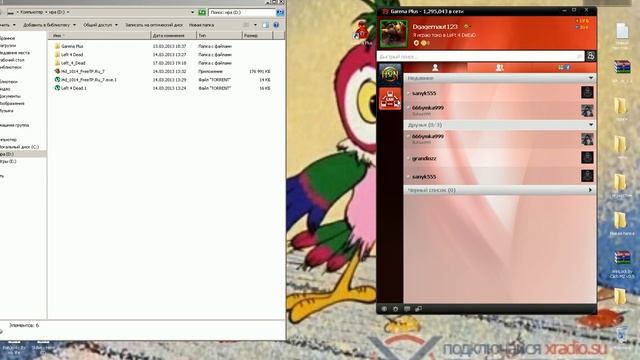Viewport: 640px width, 360px height.
Task: Click Записать на оптический диск in Explorer
Action: coord(154,25)
